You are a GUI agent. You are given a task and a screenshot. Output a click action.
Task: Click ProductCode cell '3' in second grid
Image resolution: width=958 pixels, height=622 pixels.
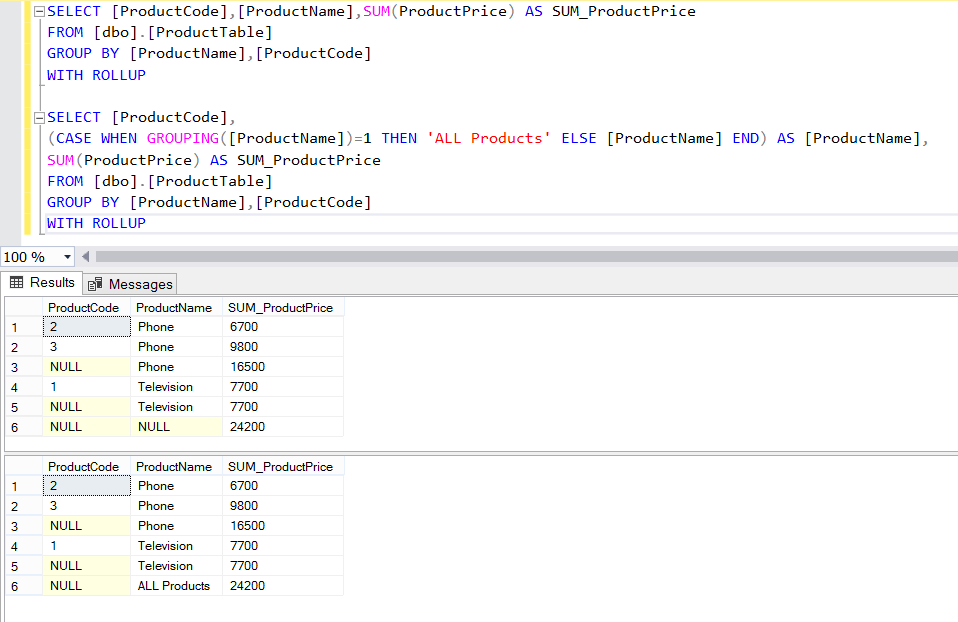pyautogui.click(x=86, y=506)
